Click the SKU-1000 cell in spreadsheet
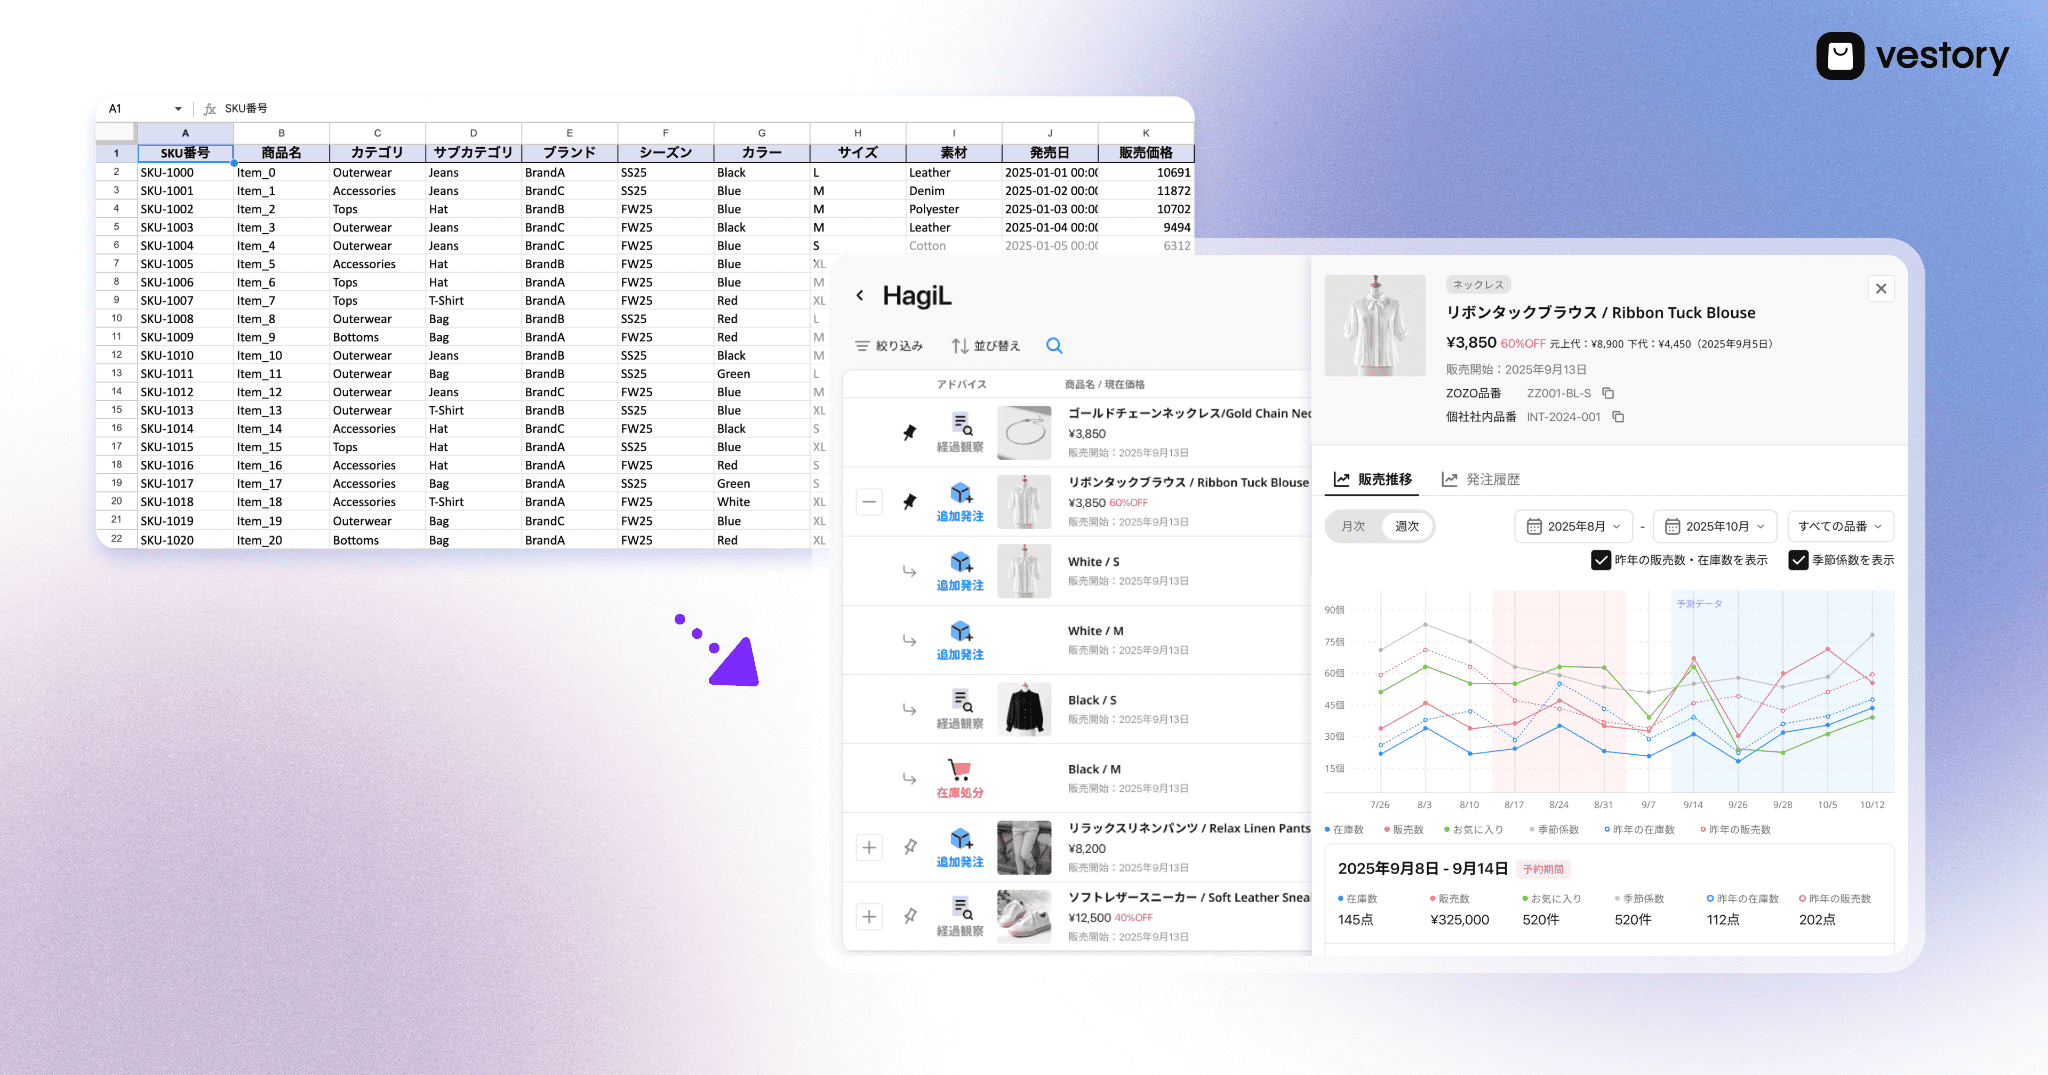 click(185, 172)
